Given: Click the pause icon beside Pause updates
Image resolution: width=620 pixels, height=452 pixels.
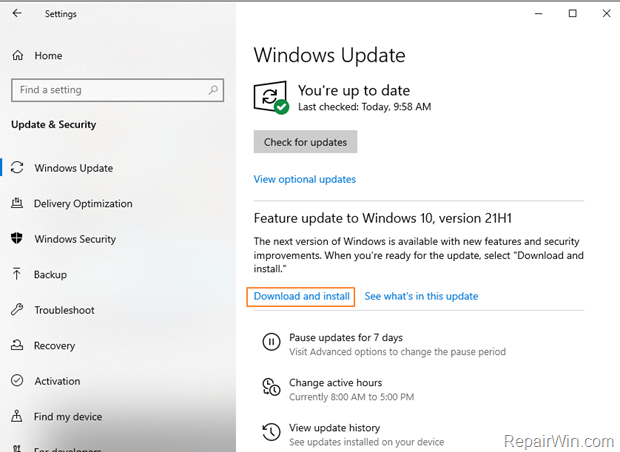Looking at the screenshot, I should pyautogui.click(x=271, y=341).
